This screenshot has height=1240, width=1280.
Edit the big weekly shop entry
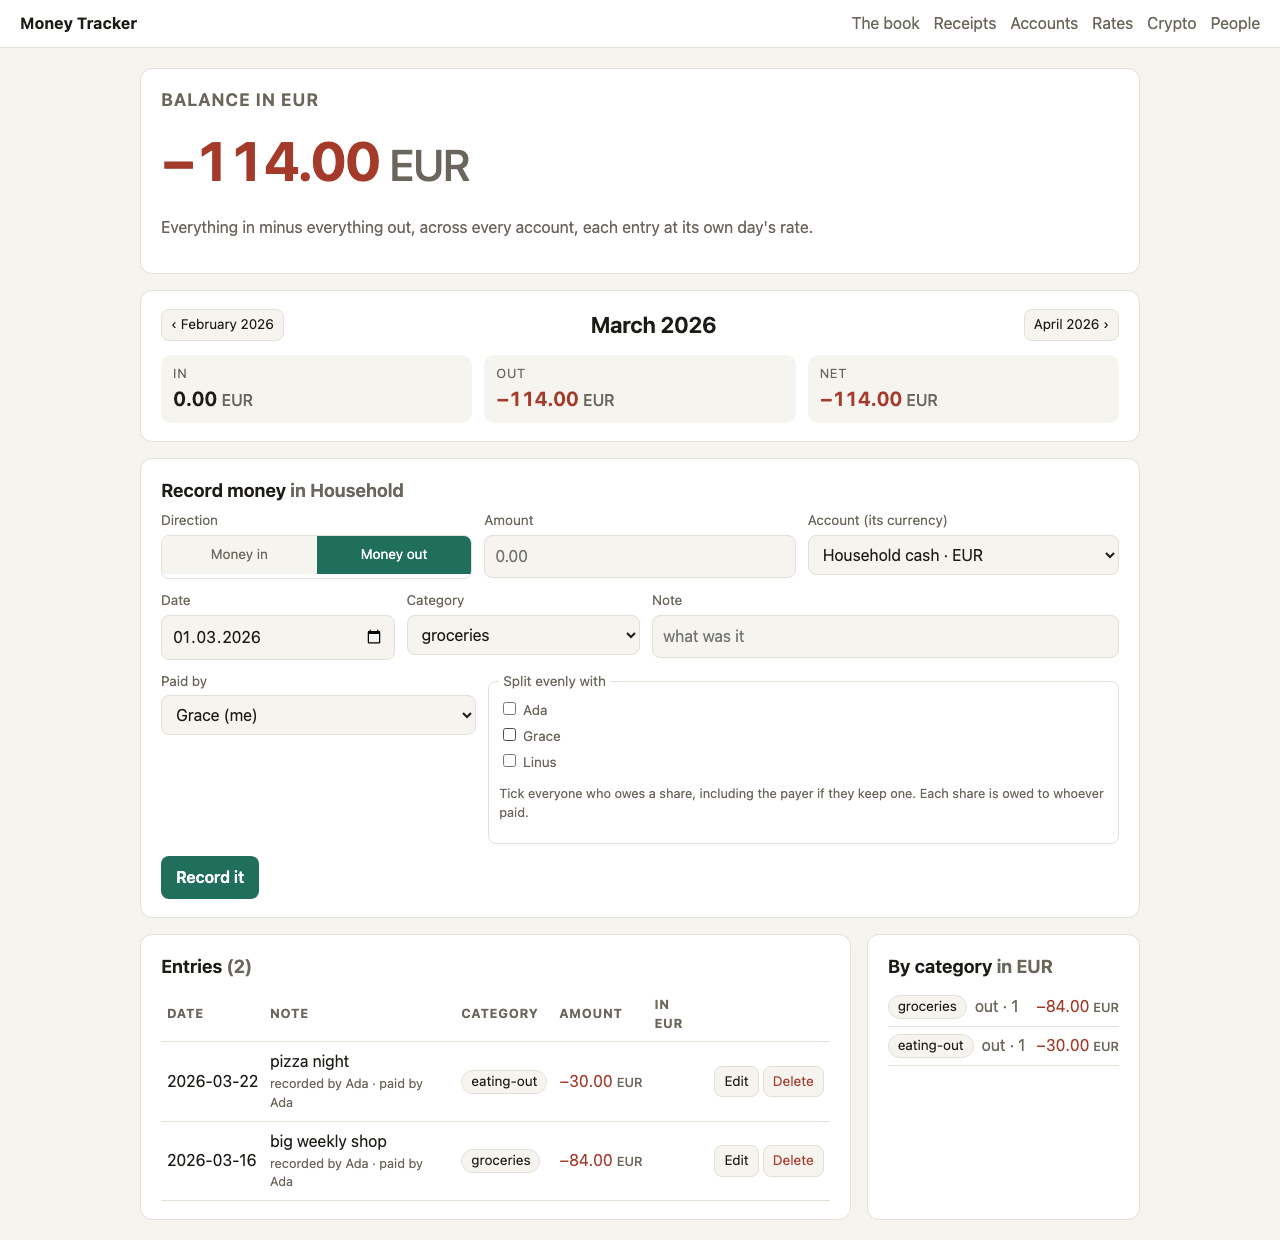(x=736, y=1160)
